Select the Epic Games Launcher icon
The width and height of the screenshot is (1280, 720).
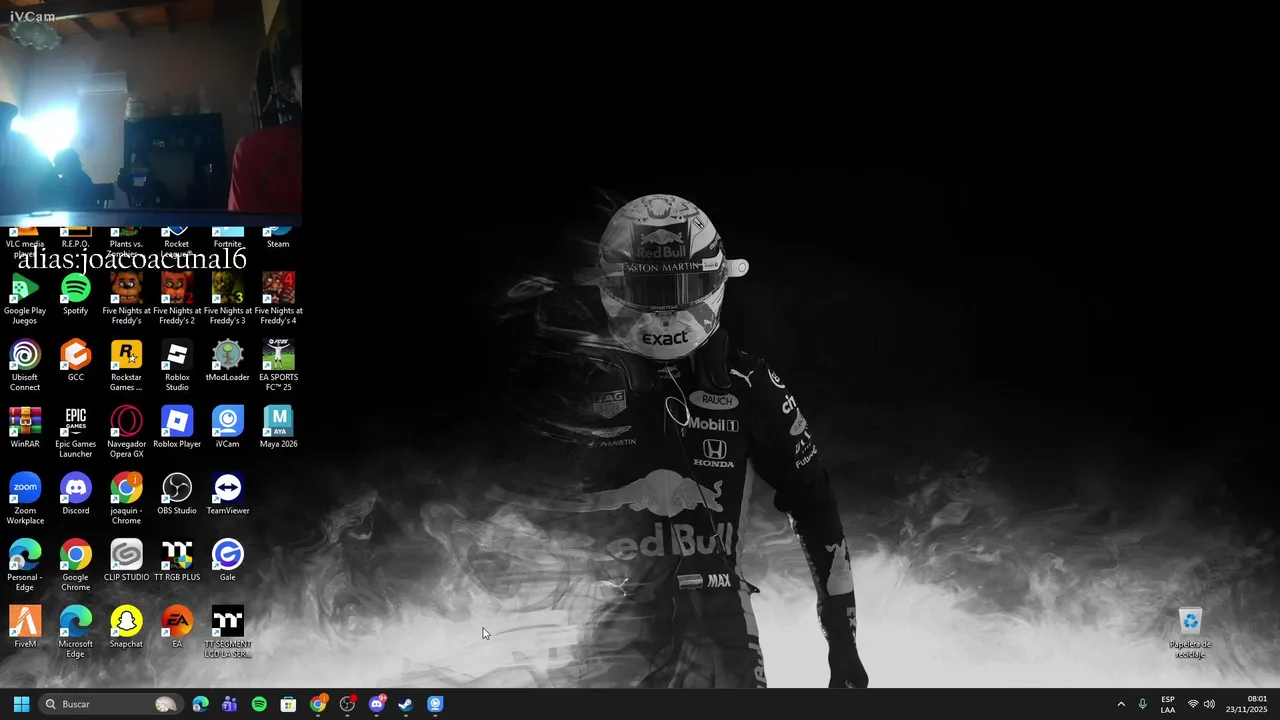[x=75, y=433]
